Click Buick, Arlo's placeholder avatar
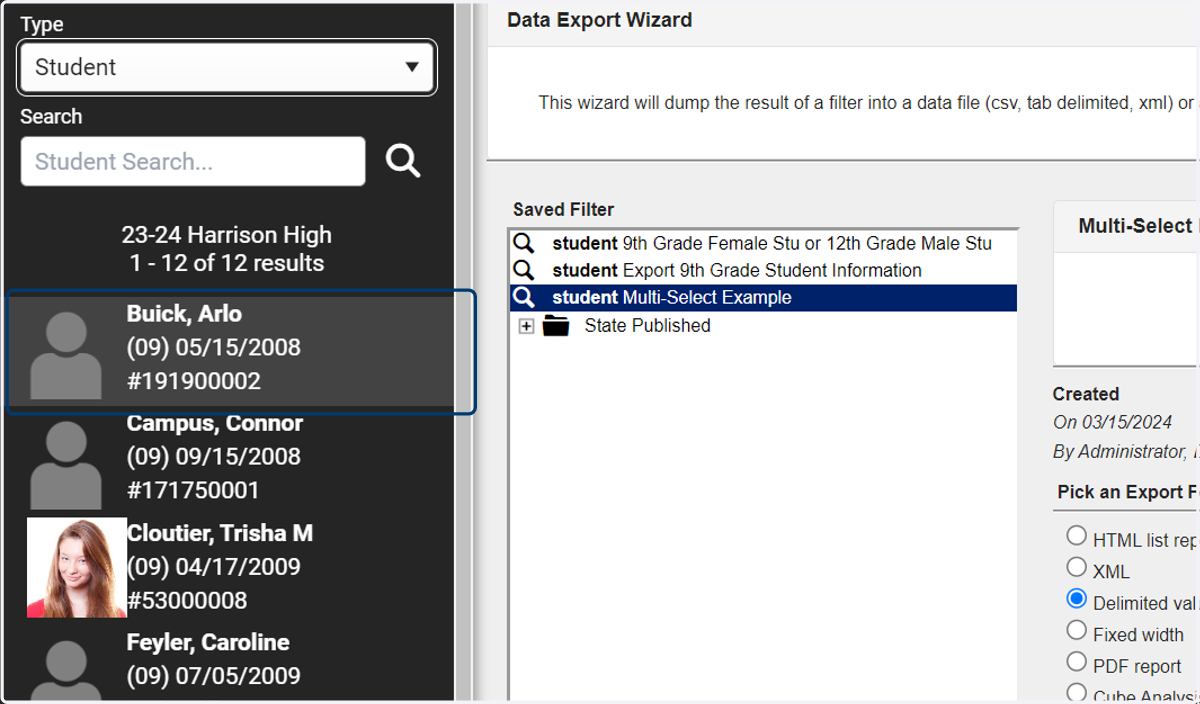 [66, 356]
